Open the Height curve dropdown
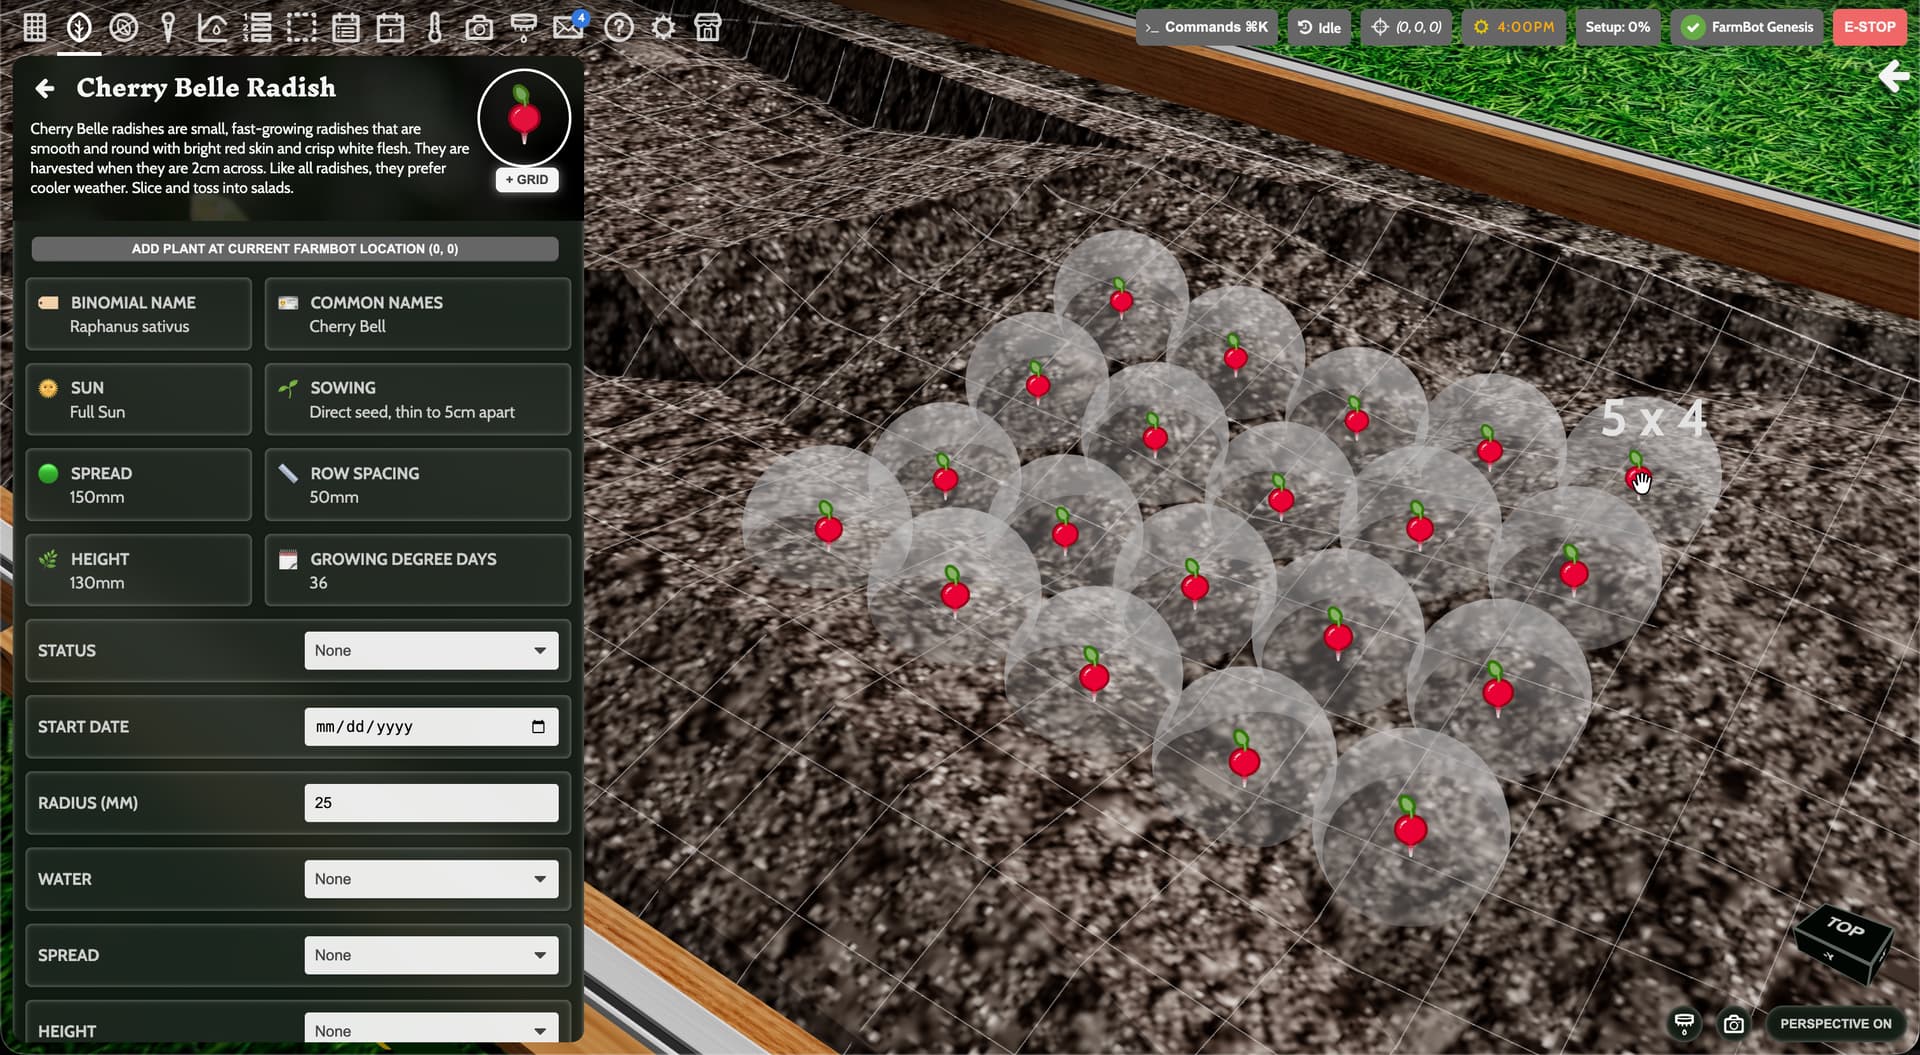This screenshot has height=1055, width=1920. (x=431, y=1029)
